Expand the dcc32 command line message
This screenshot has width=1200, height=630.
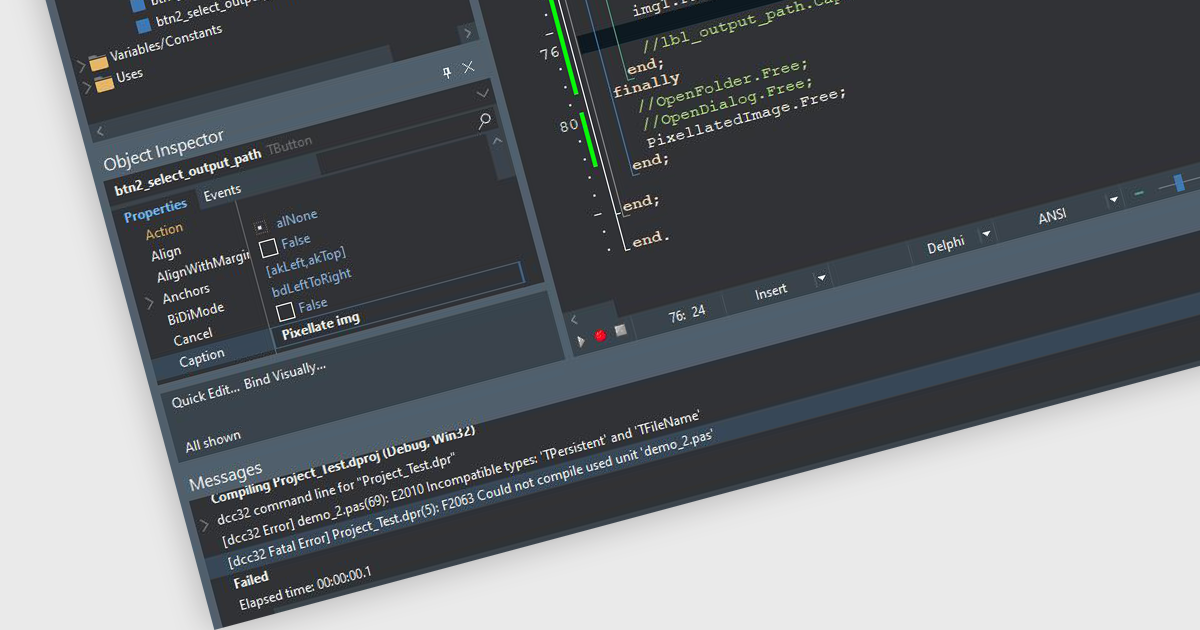click(205, 524)
